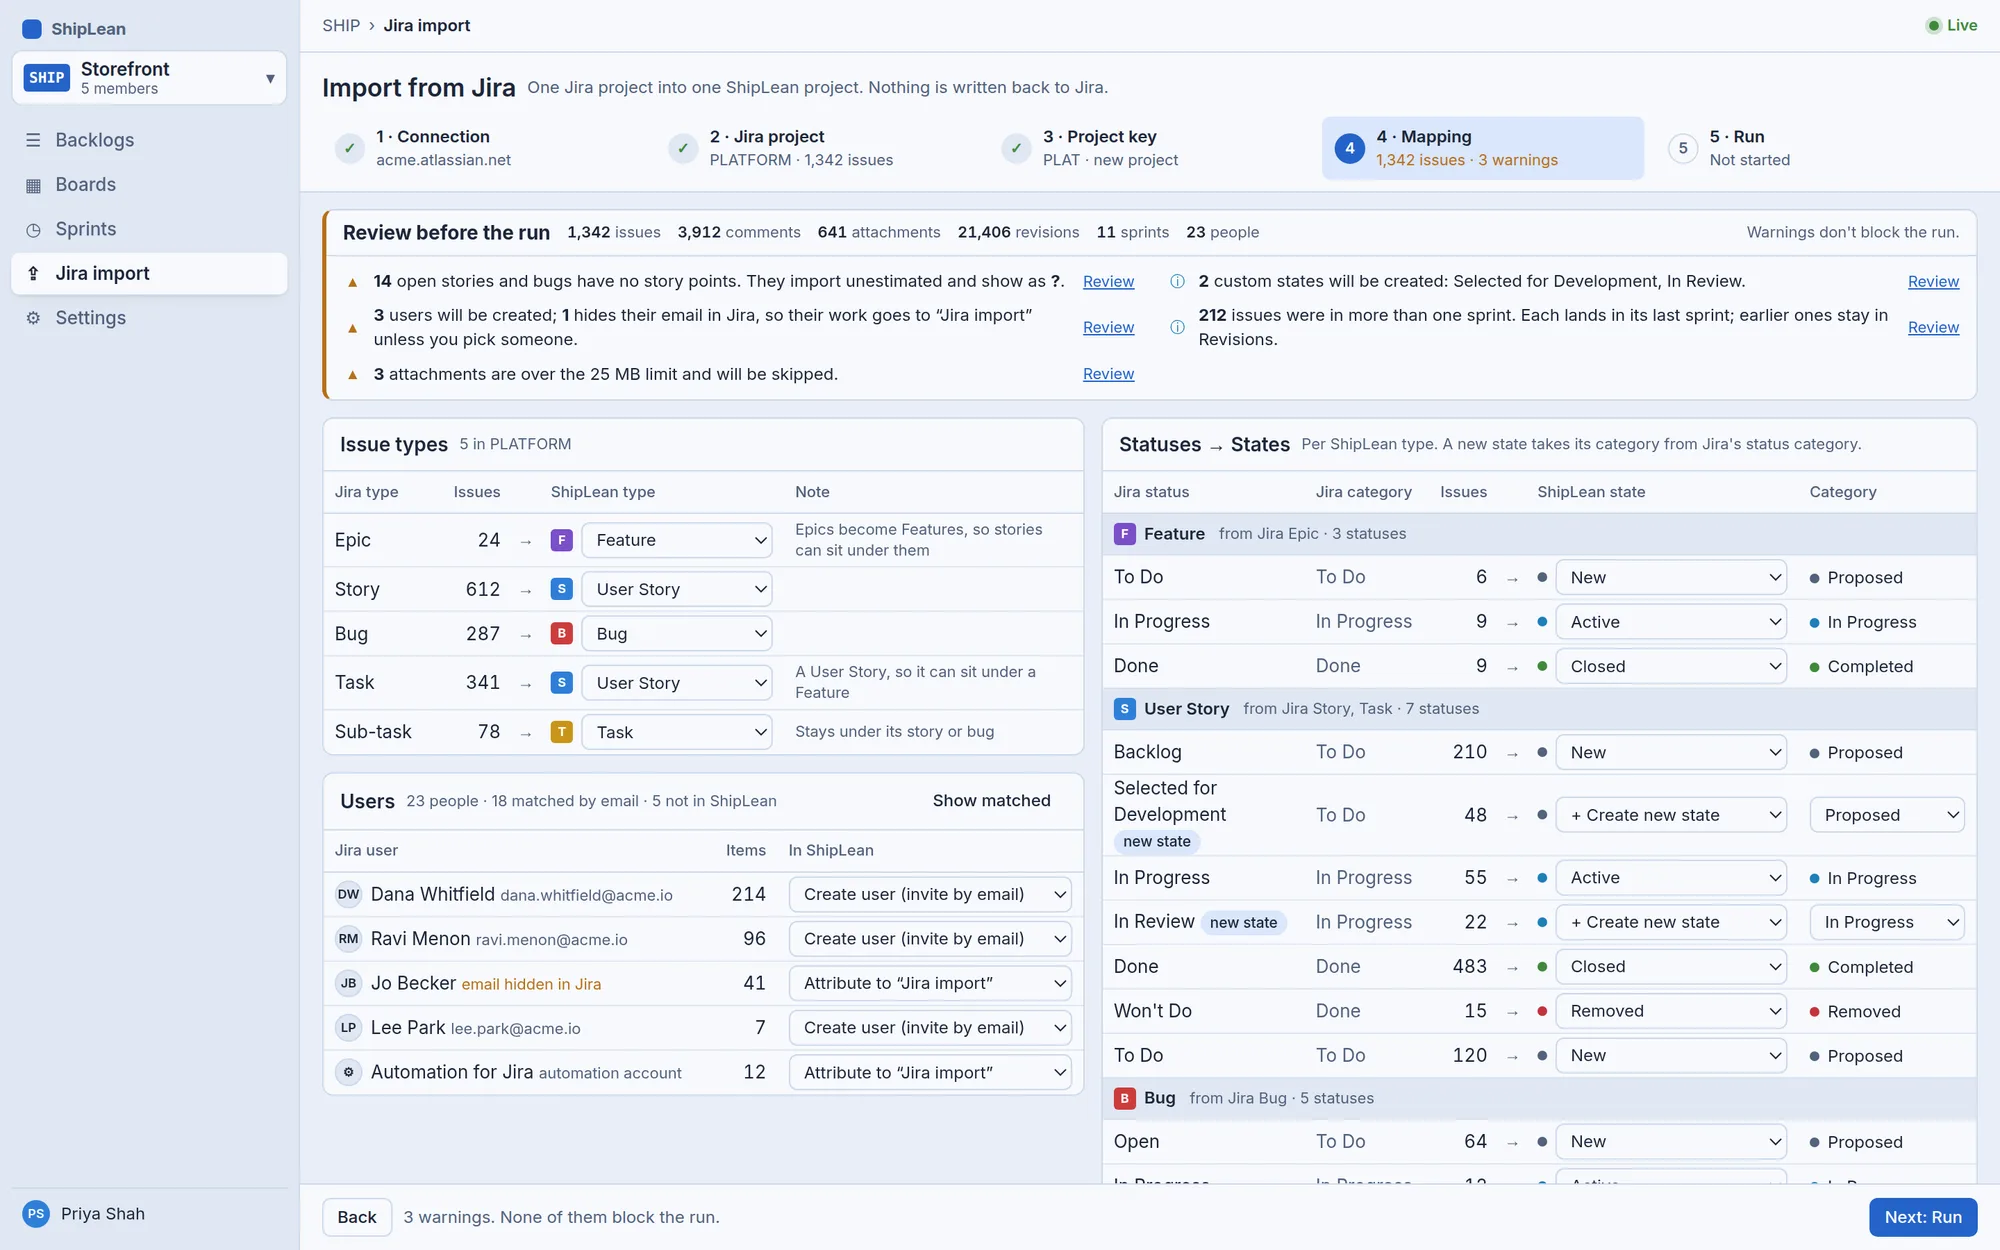The height and width of the screenshot is (1250, 2000).
Task: Click the Sprints clock icon in sidebar
Action: (33, 230)
